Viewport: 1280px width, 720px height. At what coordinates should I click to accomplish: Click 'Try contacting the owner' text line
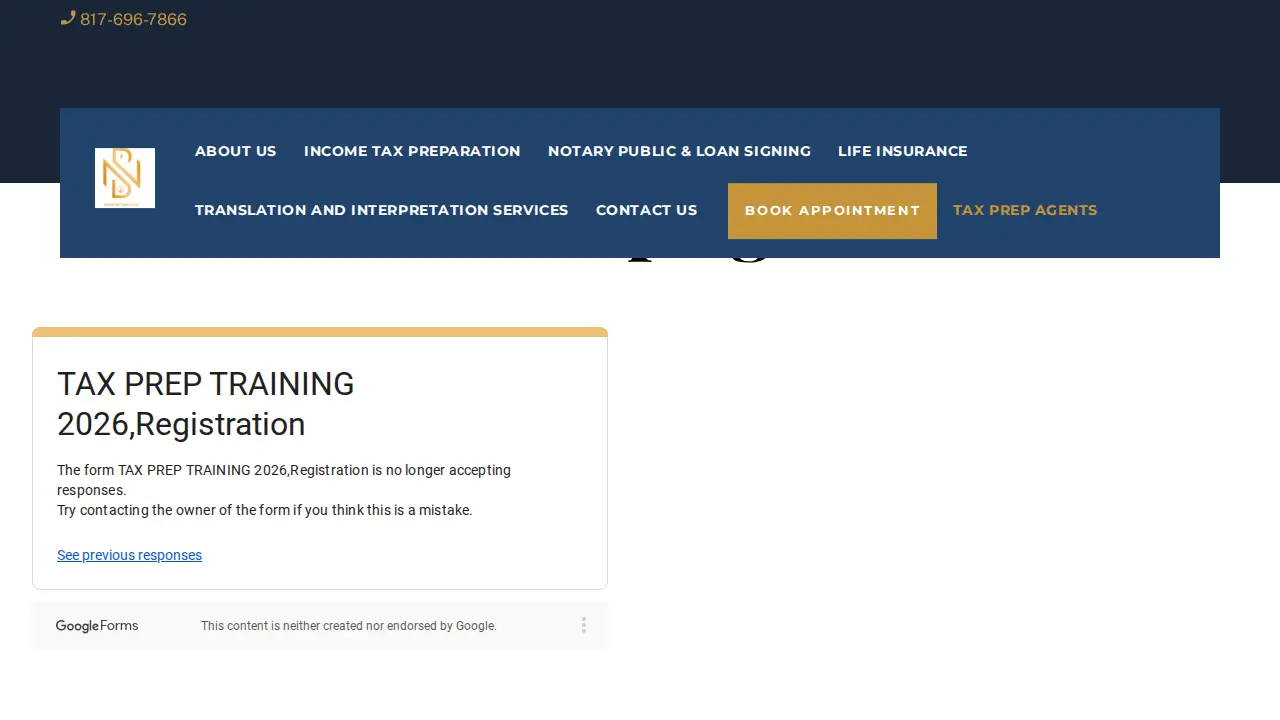pyautogui.click(x=264, y=510)
